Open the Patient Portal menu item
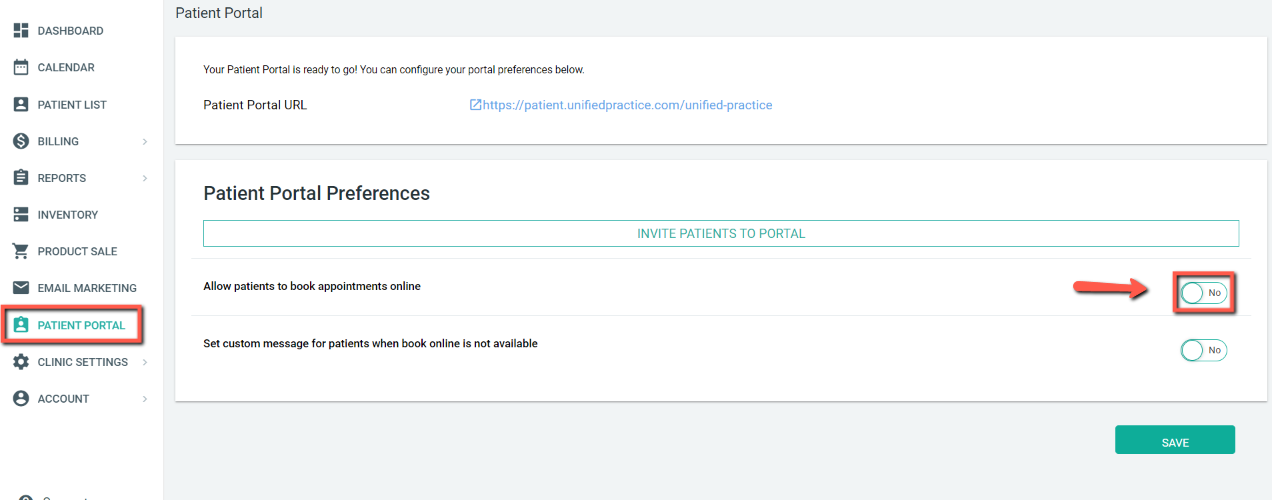Image resolution: width=1272 pixels, height=500 pixels. click(x=81, y=325)
